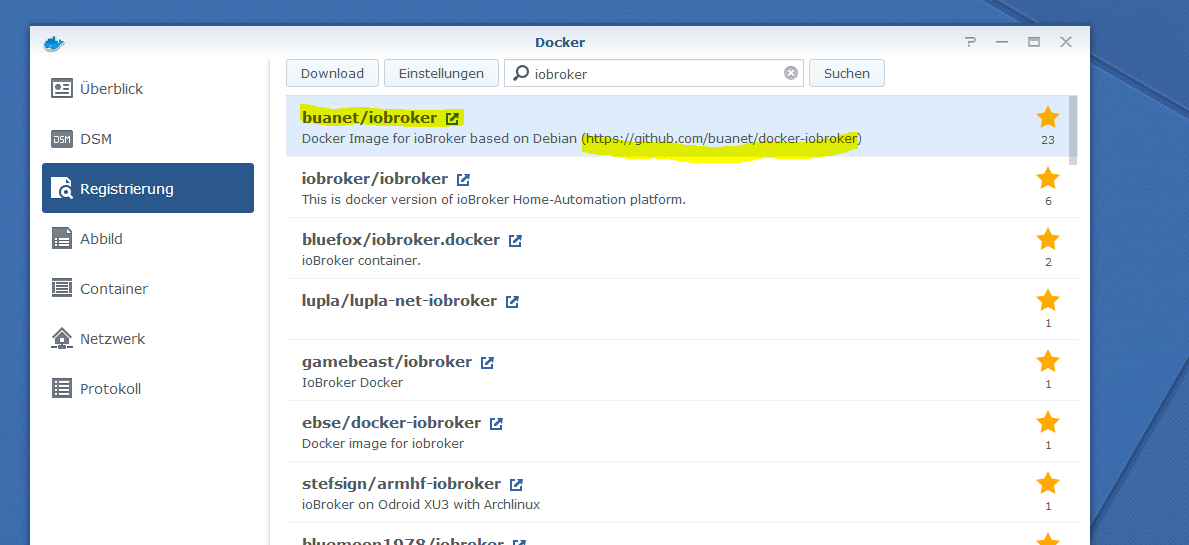Click 'ioBroker on Odroid XU3 with Archlinux' text
Viewport: 1189px width, 545px height.
pos(421,504)
